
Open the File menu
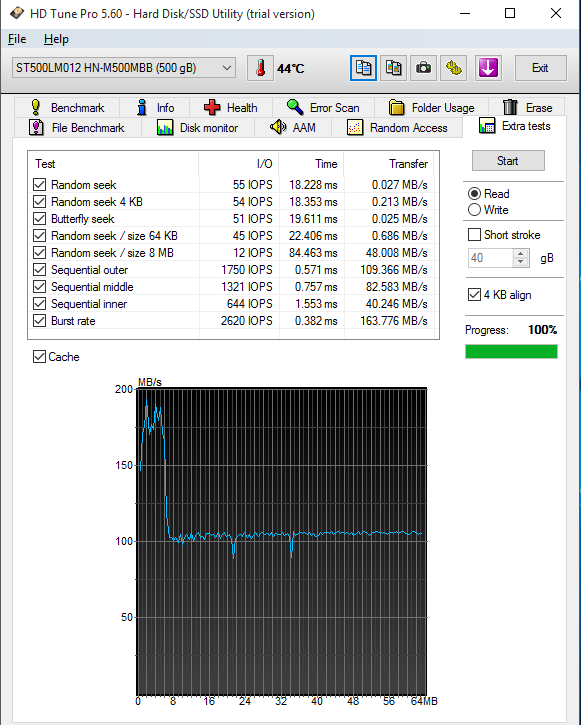pos(17,39)
